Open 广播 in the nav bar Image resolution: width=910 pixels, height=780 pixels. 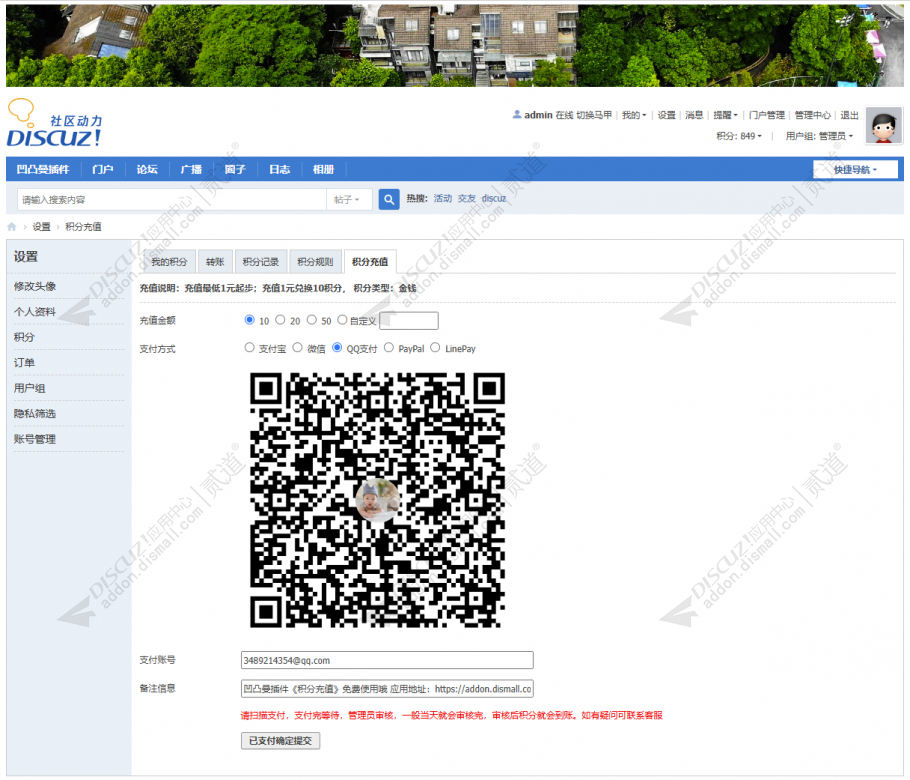[x=191, y=169]
